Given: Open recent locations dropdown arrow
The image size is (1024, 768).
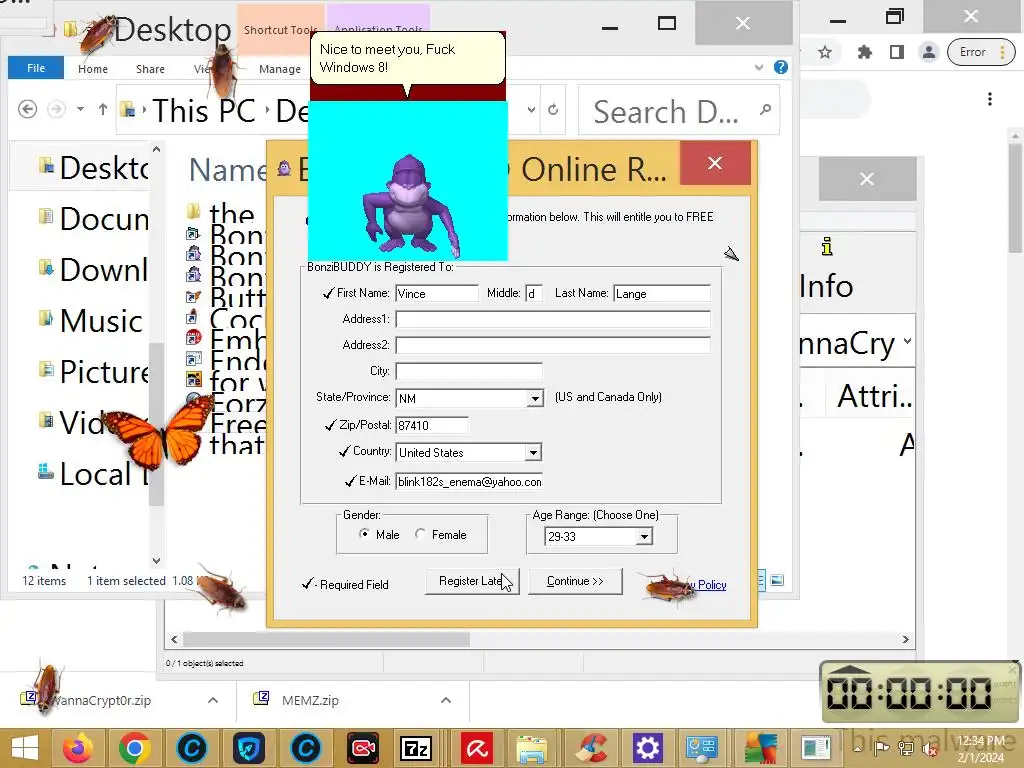Looking at the screenshot, I should coord(80,109).
